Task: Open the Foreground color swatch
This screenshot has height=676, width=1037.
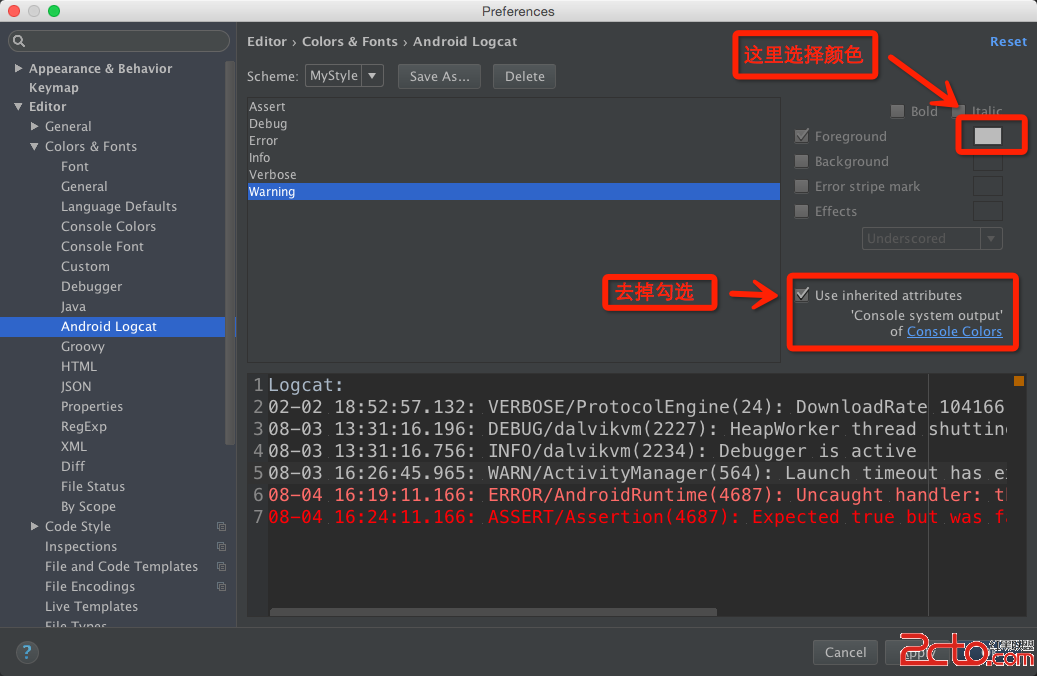Action: click(x=987, y=136)
